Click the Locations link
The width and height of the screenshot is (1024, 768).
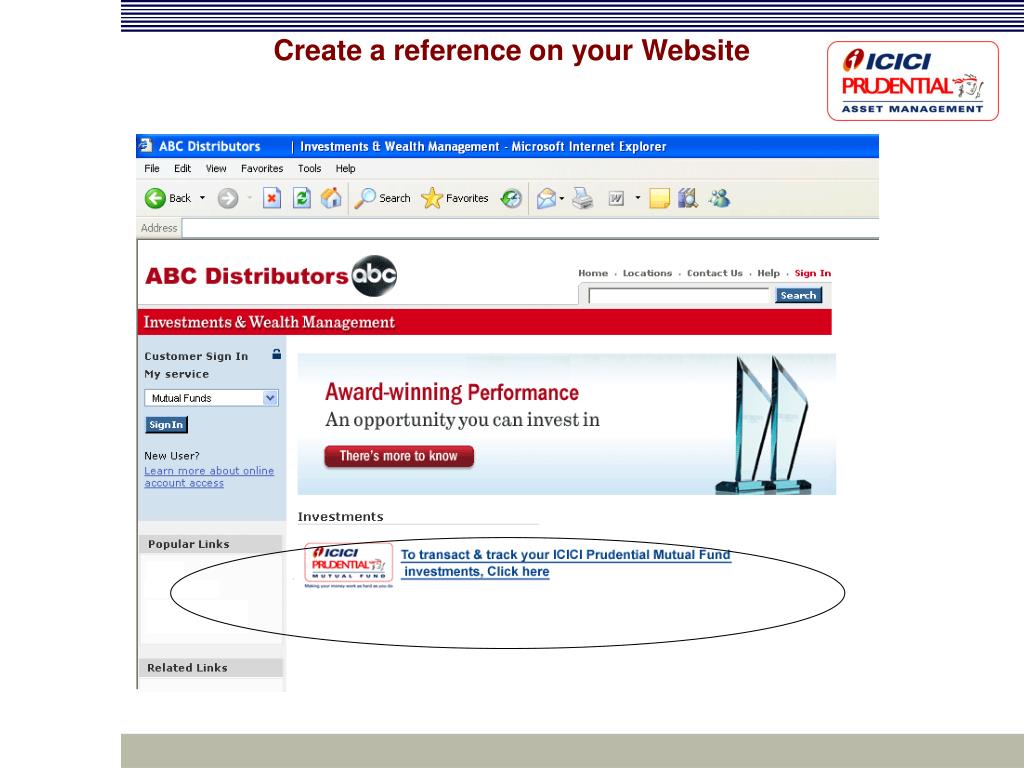[647, 273]
